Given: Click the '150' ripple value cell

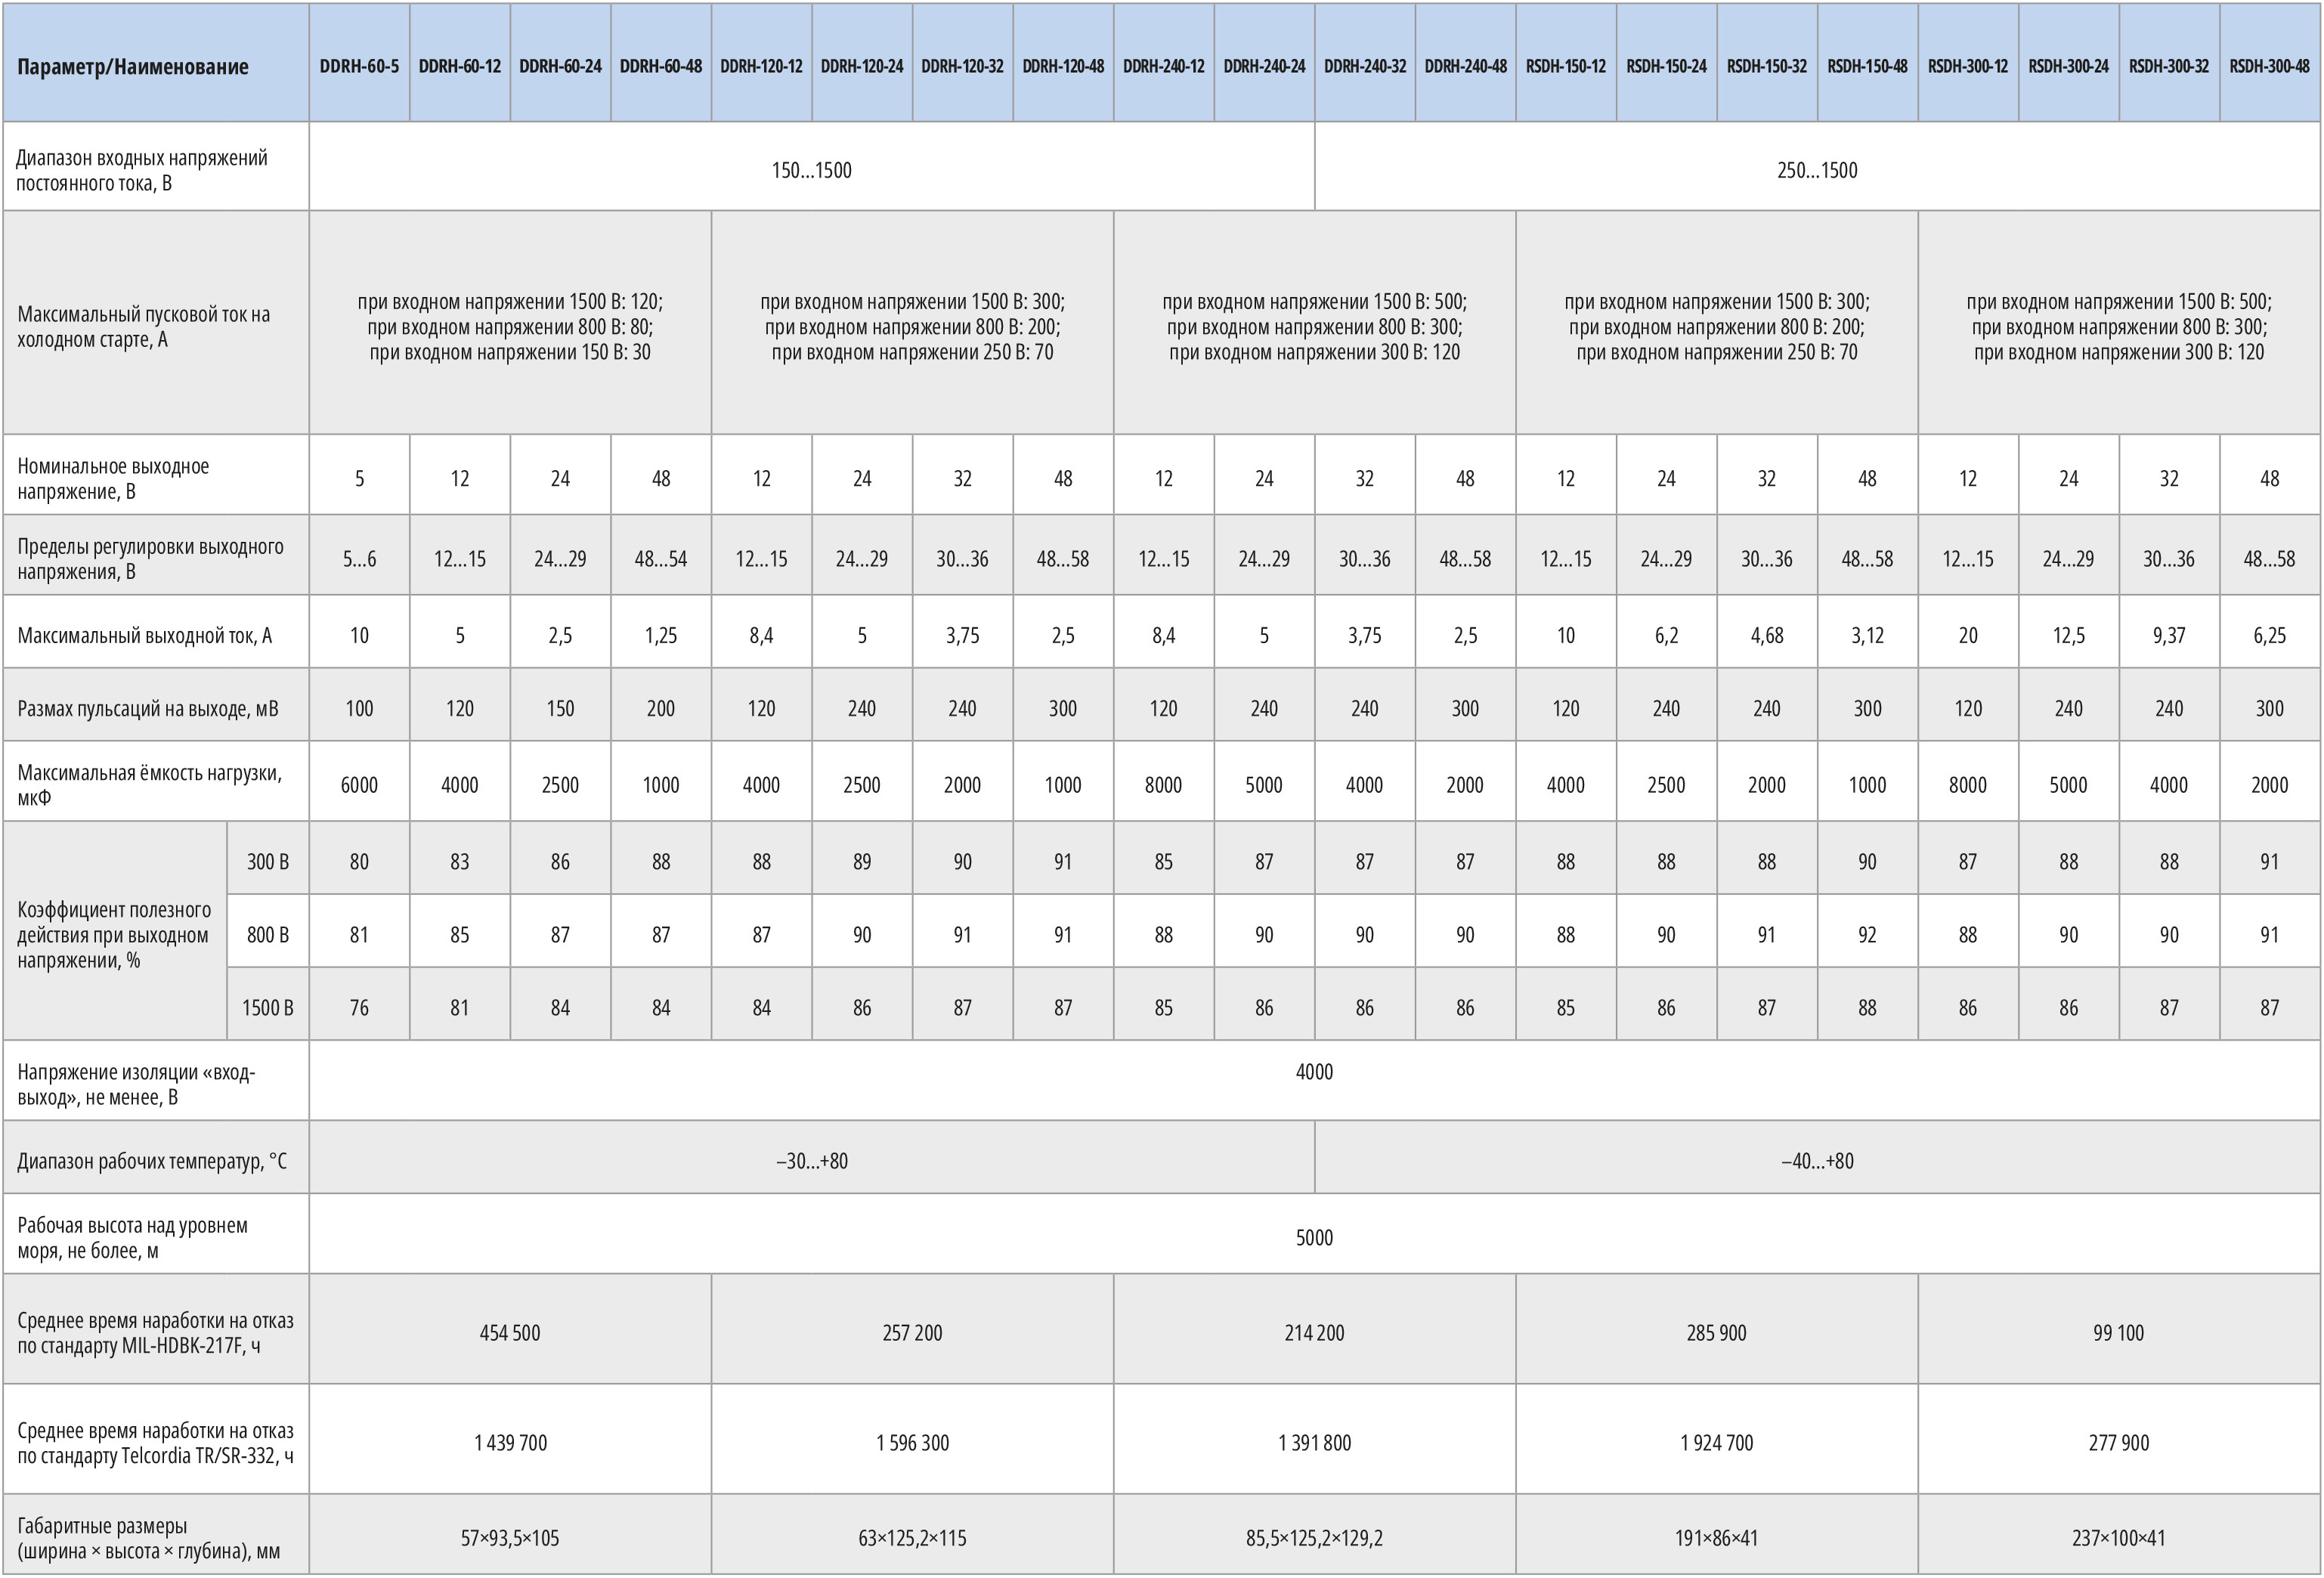Looking at the screenshot, I should pyautogui.click(x=561, y=704).
